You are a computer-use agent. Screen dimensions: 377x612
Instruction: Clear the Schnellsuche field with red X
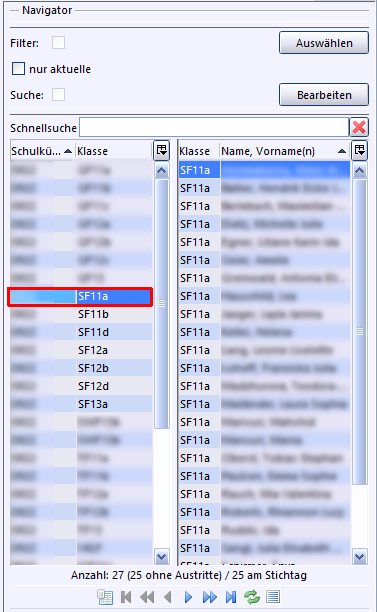(x=359, y=127)
